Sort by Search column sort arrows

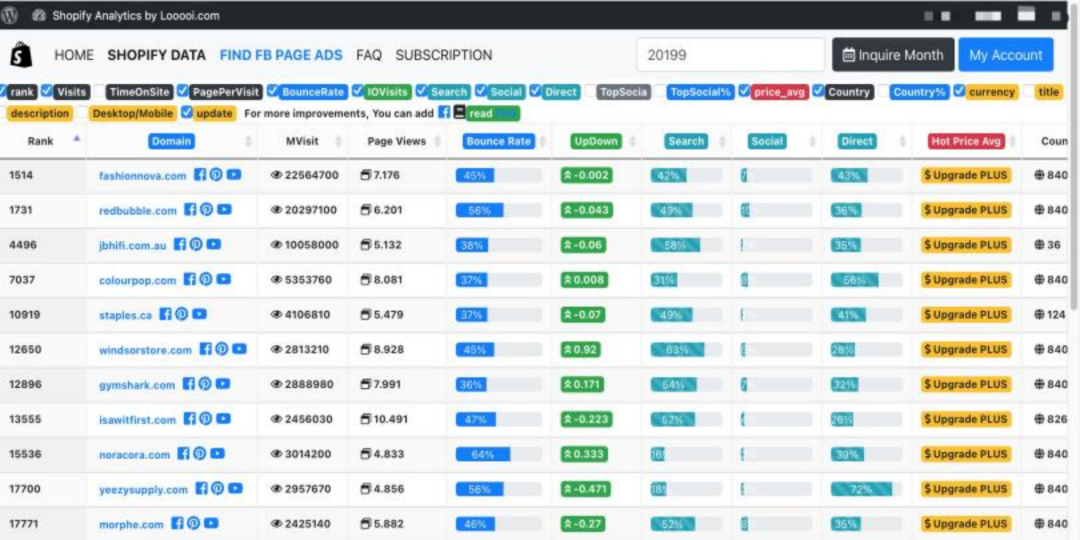click(x=722, y=141)
